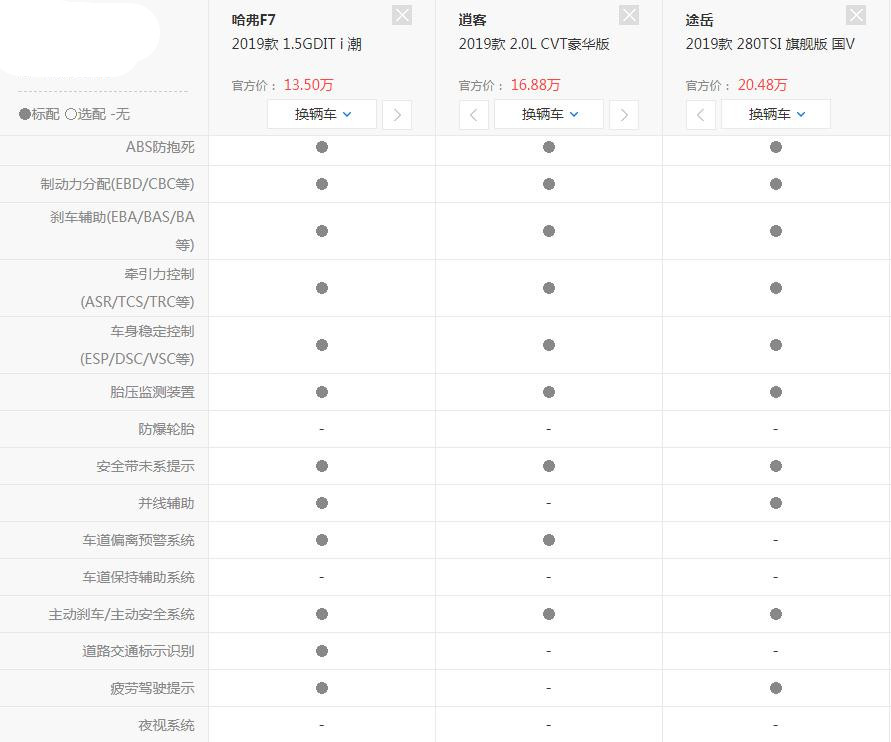Click 逍客 standard dot for 安全带未系提示
This screenshot has width=891, height=742.
549,466
